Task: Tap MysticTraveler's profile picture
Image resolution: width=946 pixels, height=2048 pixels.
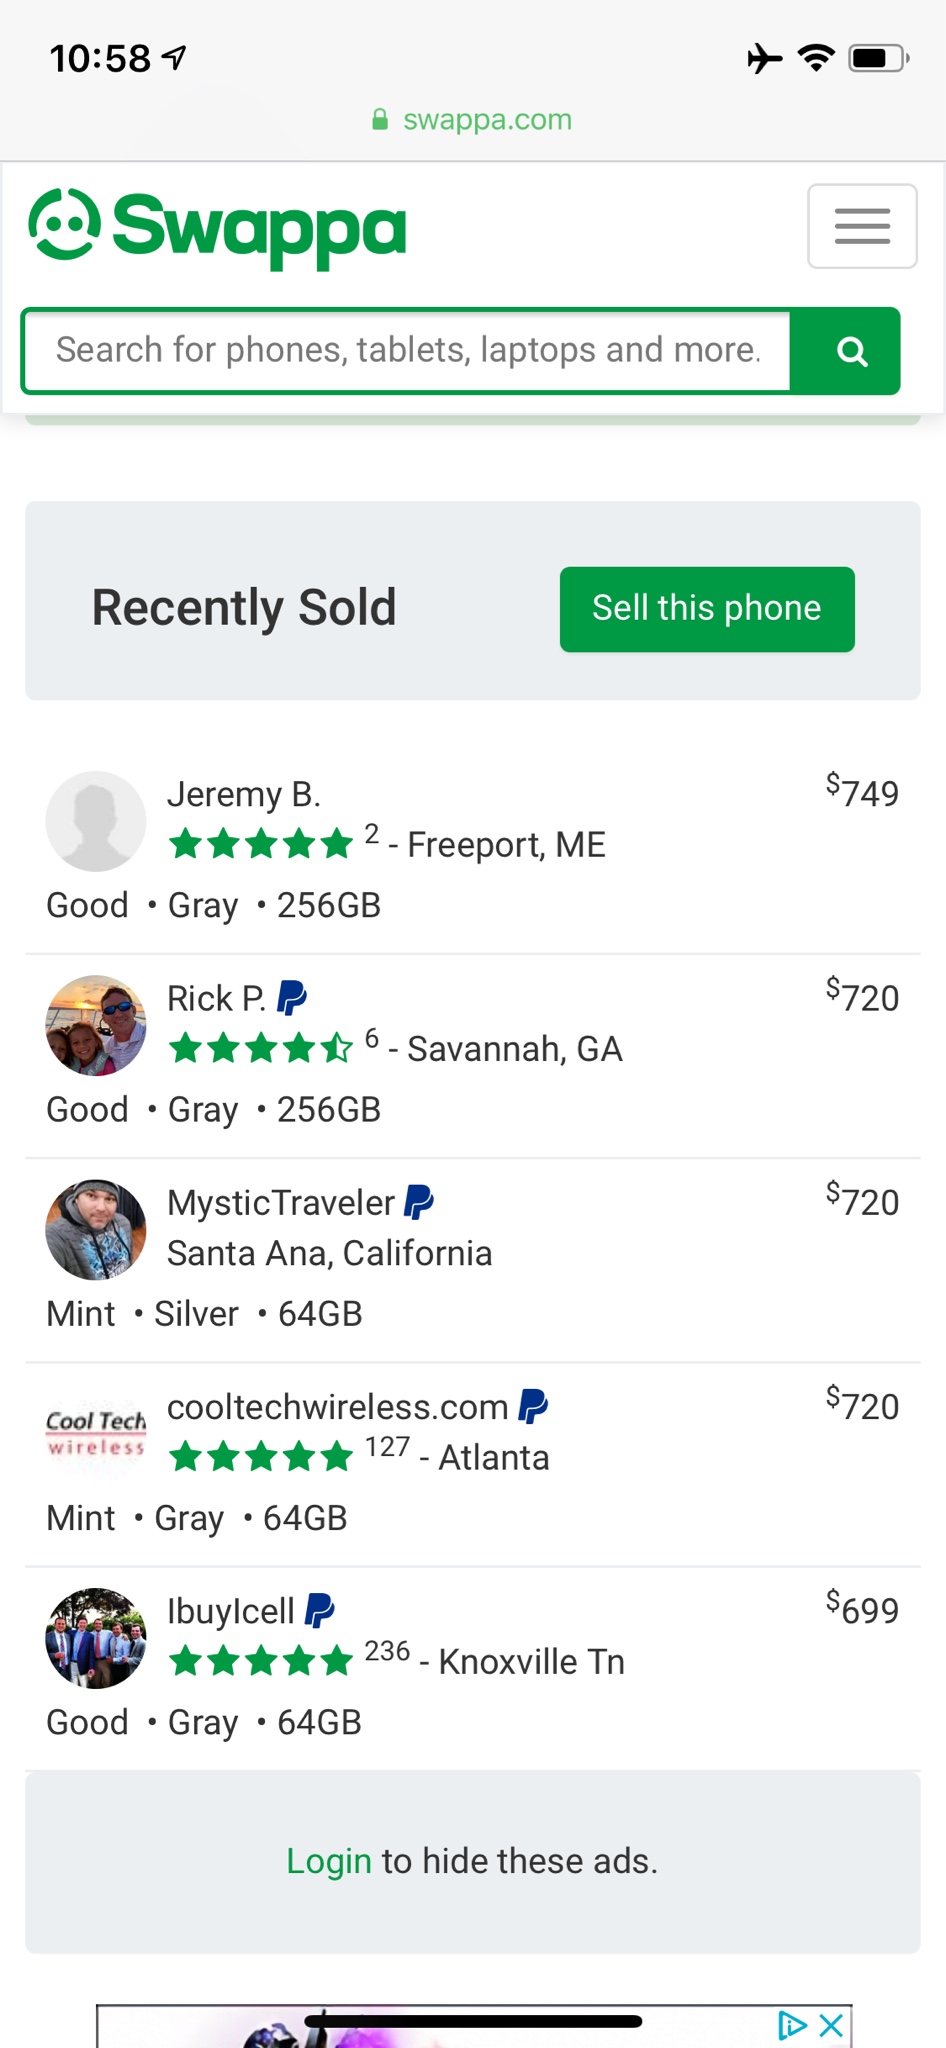Action: tap(96, 1230)
